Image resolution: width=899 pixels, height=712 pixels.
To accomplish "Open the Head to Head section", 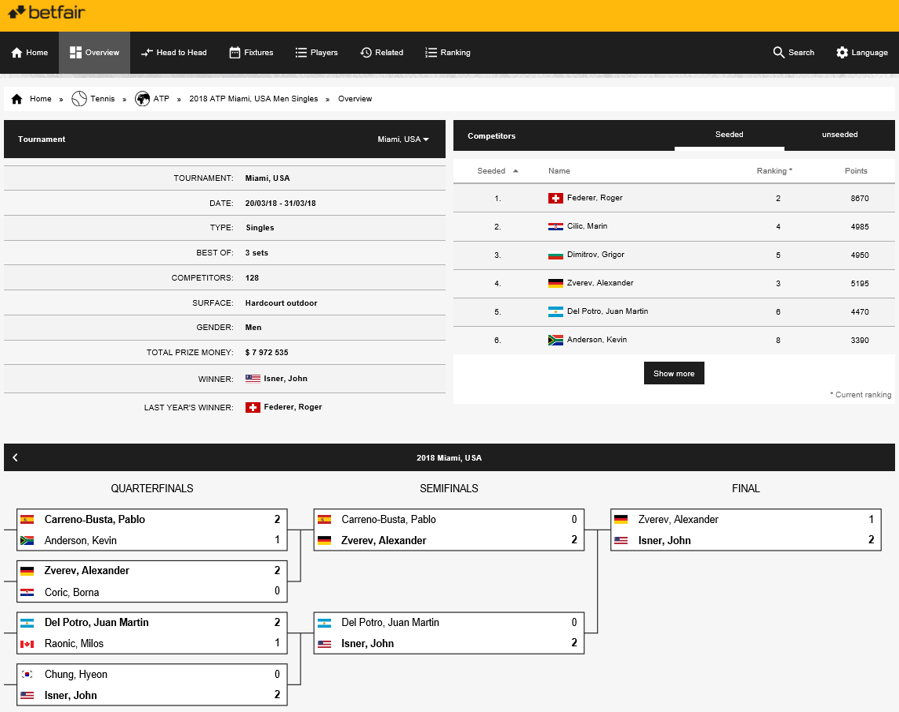I will pyautogui.click(x=174, y=53).
